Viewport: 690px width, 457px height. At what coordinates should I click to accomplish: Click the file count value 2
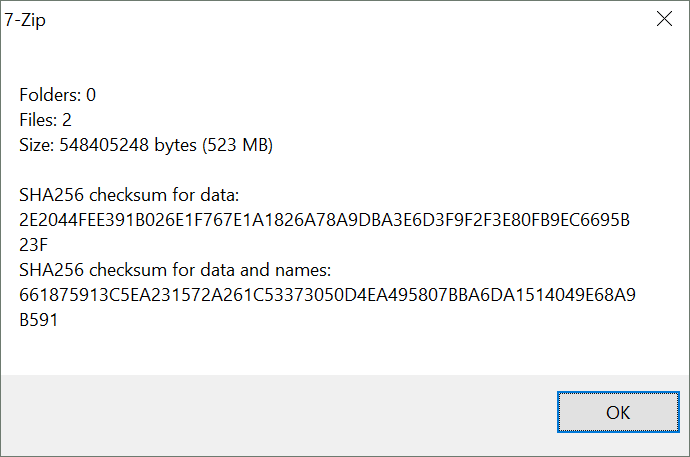pyautogui.click(x=67, y=120)
